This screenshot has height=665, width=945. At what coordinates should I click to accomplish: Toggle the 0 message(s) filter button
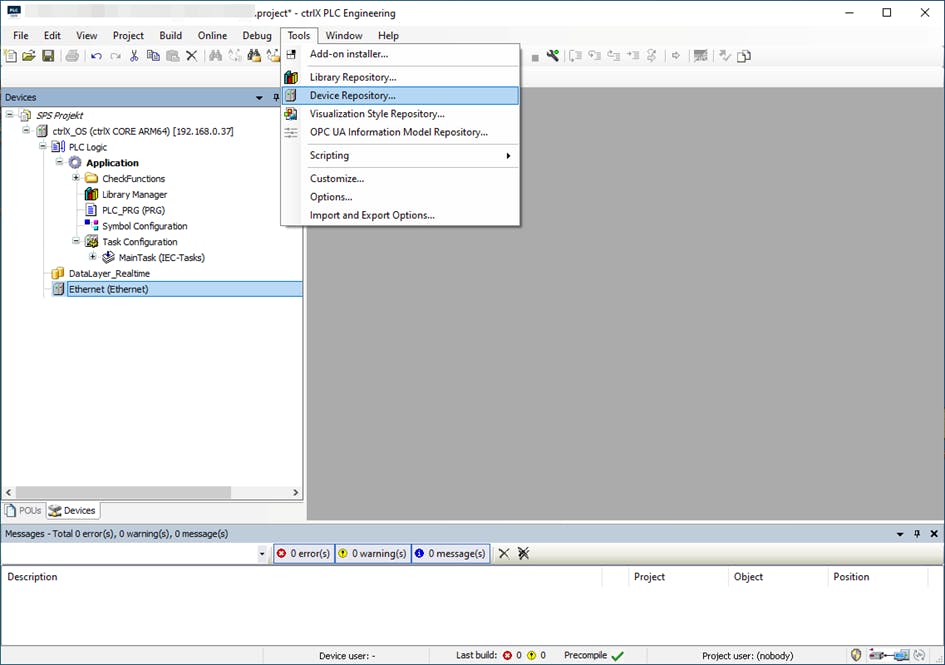[449, 553]
